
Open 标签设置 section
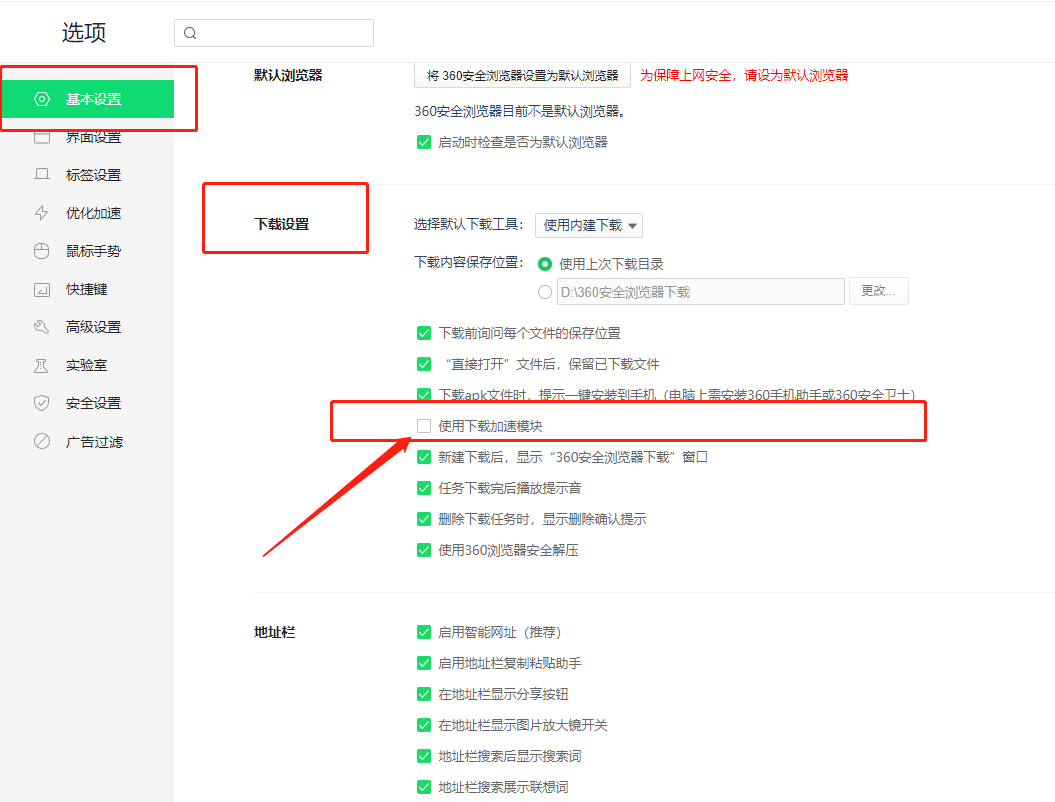tap(87, 175)
